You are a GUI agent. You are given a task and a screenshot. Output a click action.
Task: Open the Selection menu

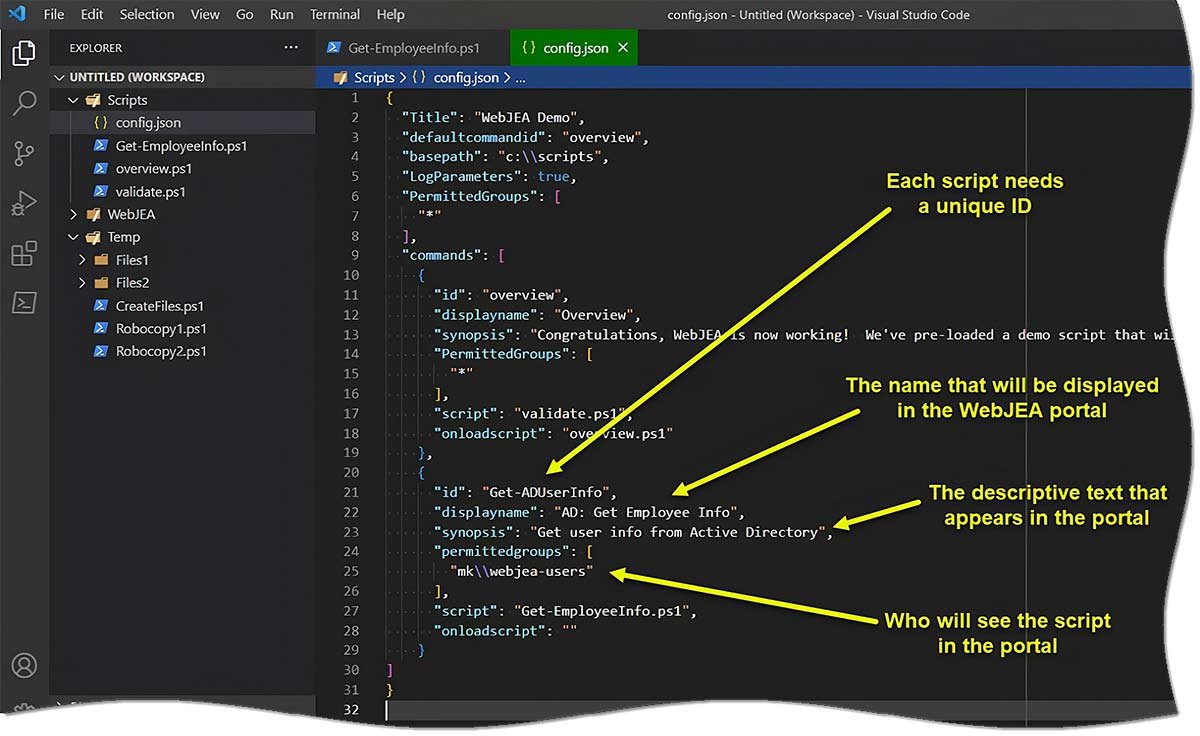point(146,14)
